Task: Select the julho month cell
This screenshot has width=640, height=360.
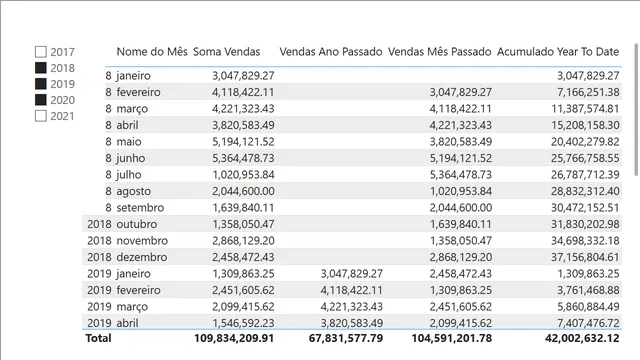Action: coord(129,175)
